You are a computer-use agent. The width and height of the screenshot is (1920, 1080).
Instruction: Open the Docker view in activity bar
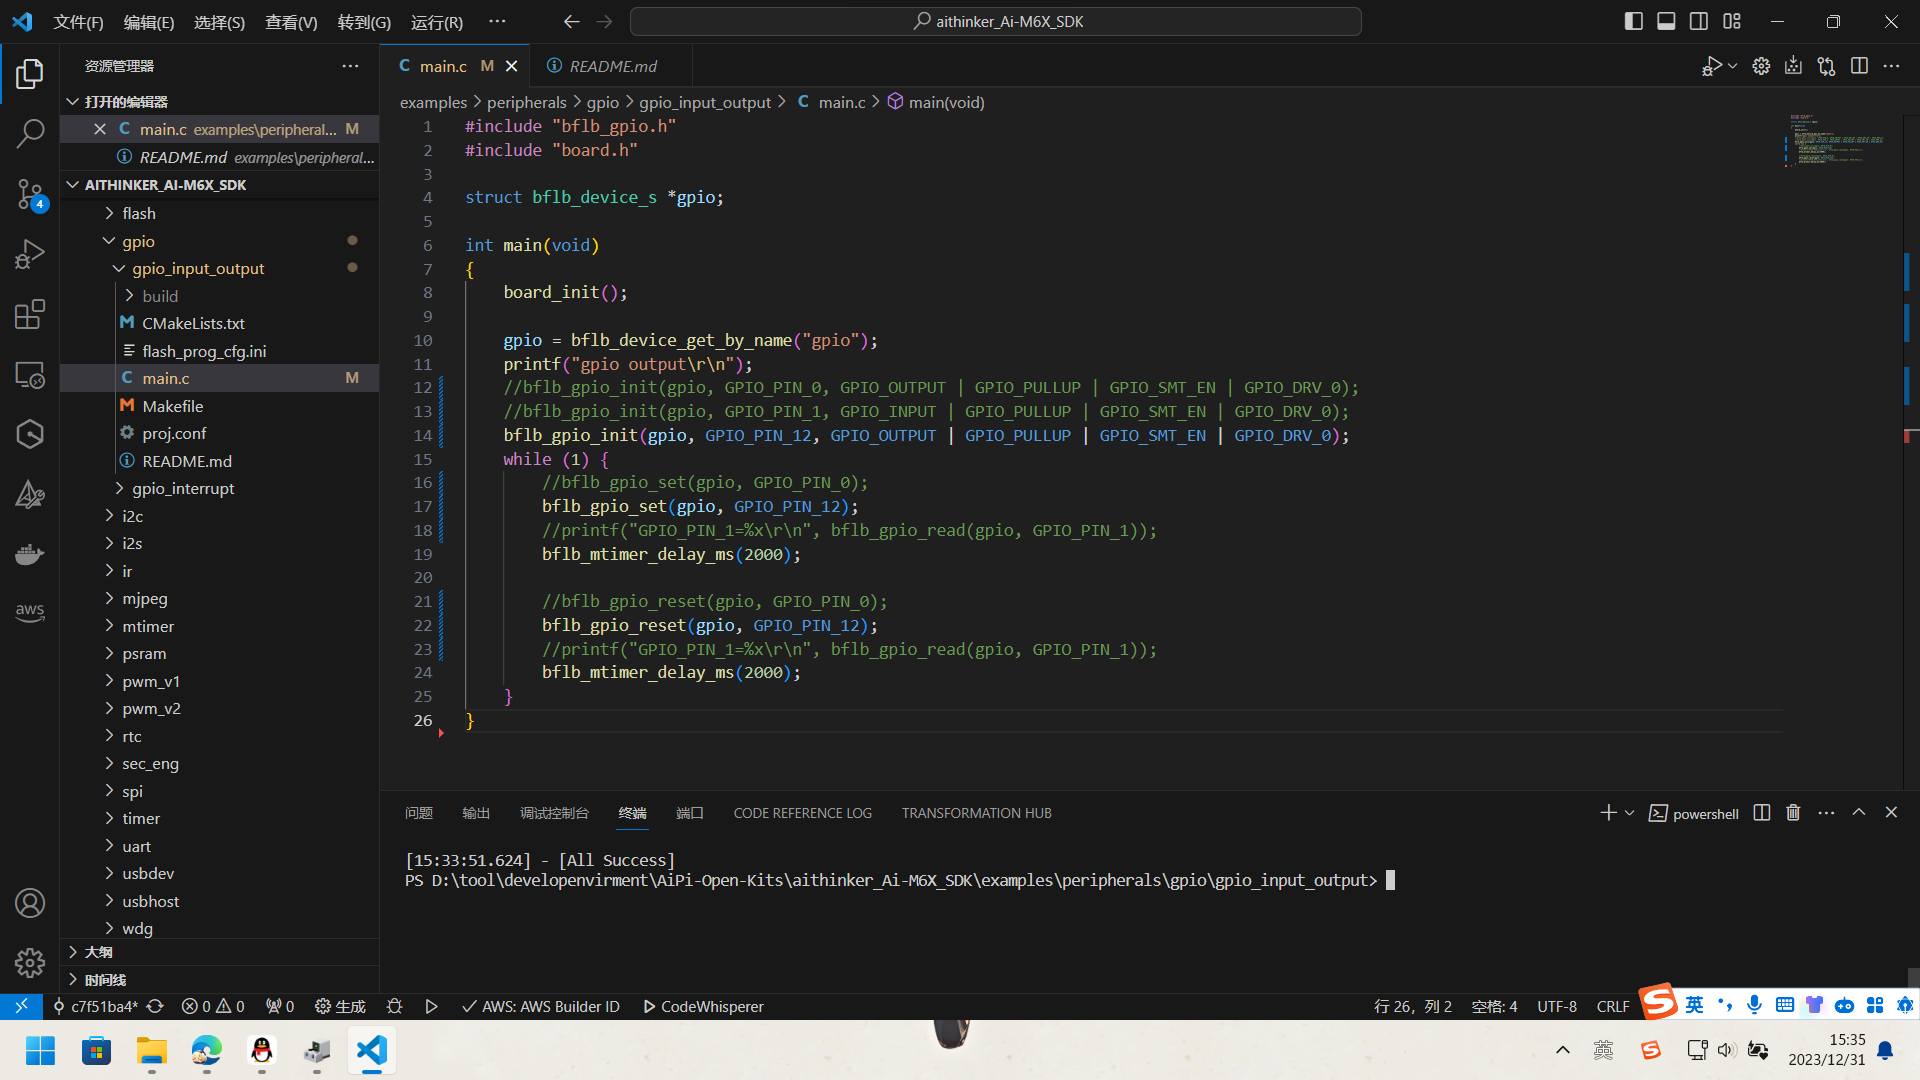(x=30, y=554)
